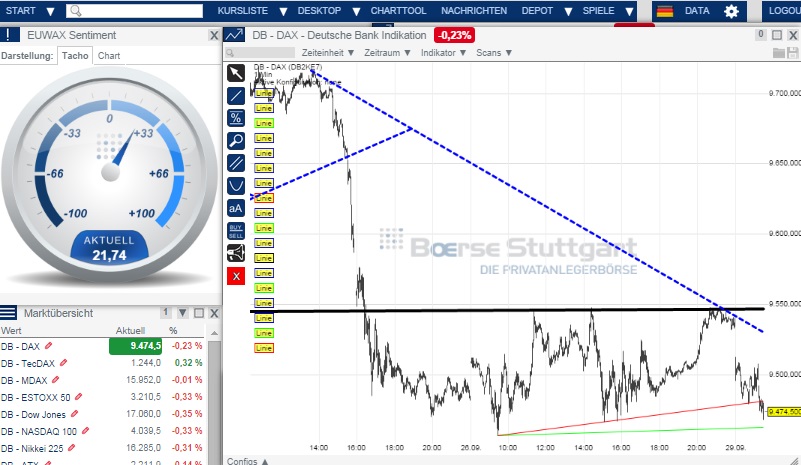Sort by the Aktuell column header

[130, 331]
